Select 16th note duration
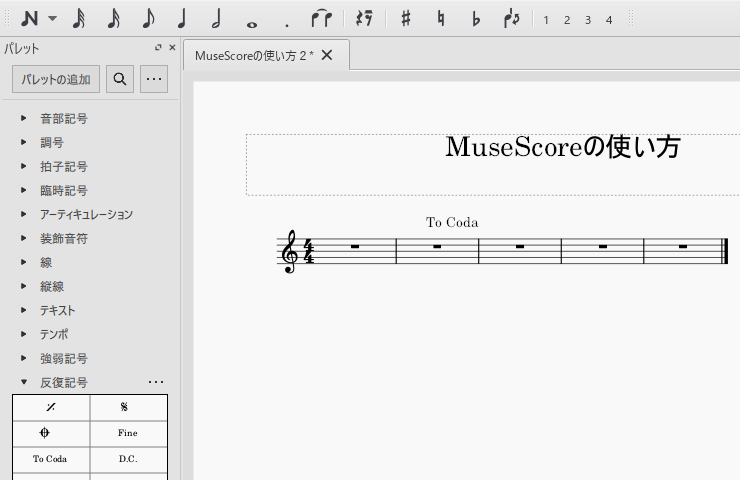Screen dimensions: 740x480 (114, 19)
